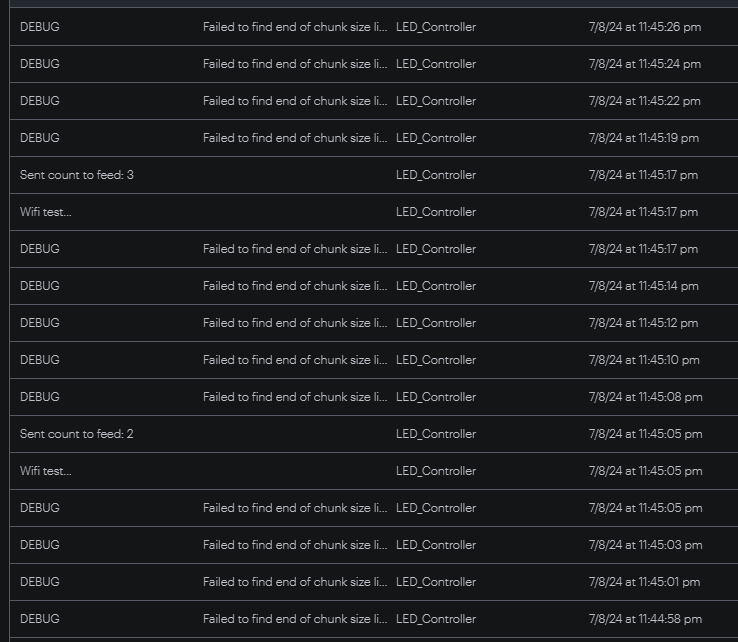The image size is (738, 642).
Task: Open the DEBUG row timestamped 11:45:24 pm
Action: tap(374, 64)
